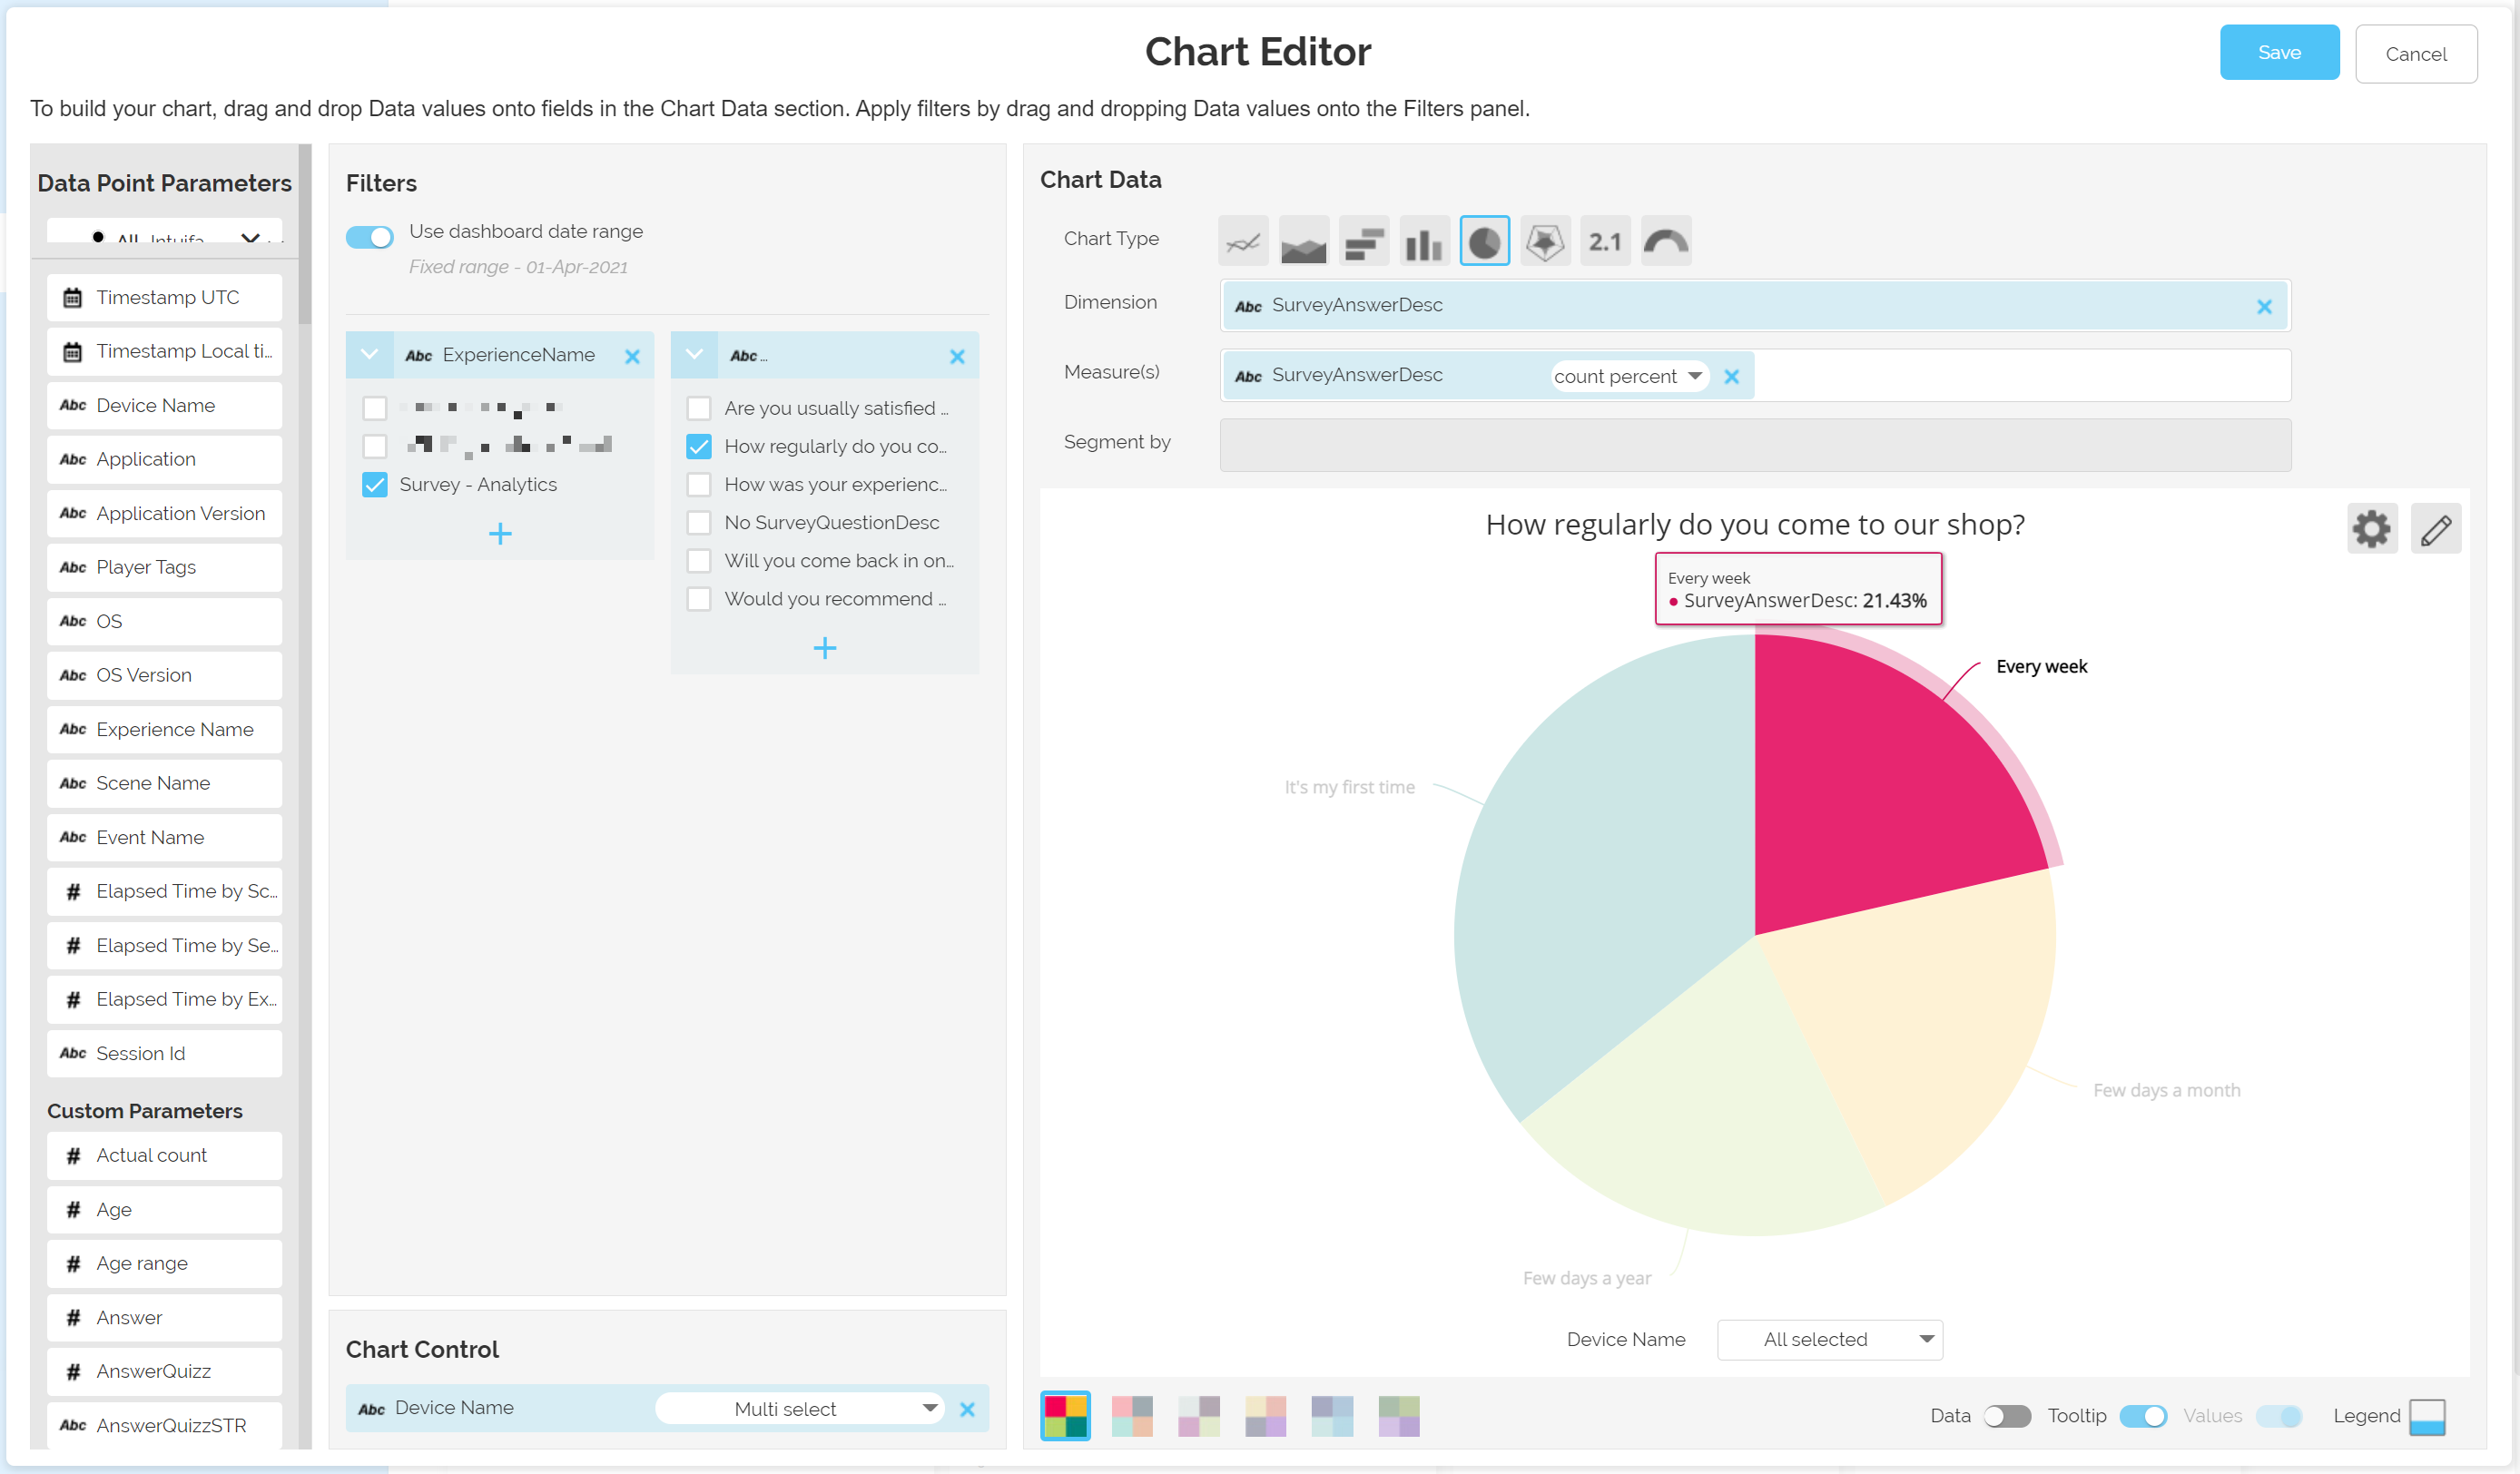Select the Session Id parameter
The height and width of the screenshot is (1474, 2520).
[x=165, y=1054]
